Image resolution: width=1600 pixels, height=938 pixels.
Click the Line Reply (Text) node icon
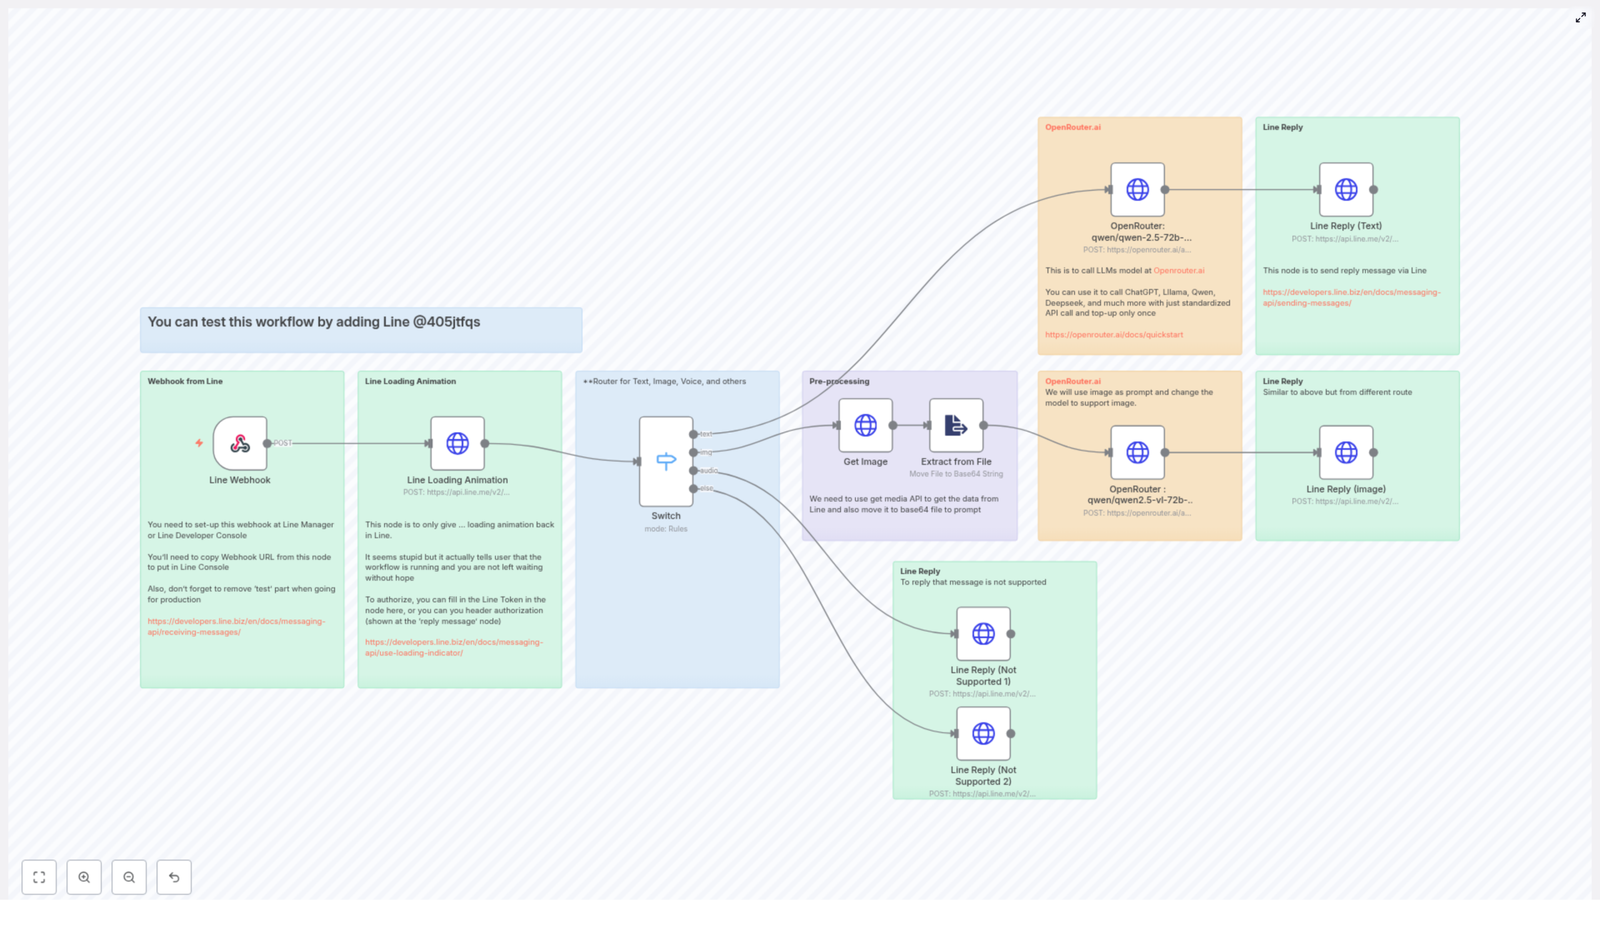(x=1345, y=188)
